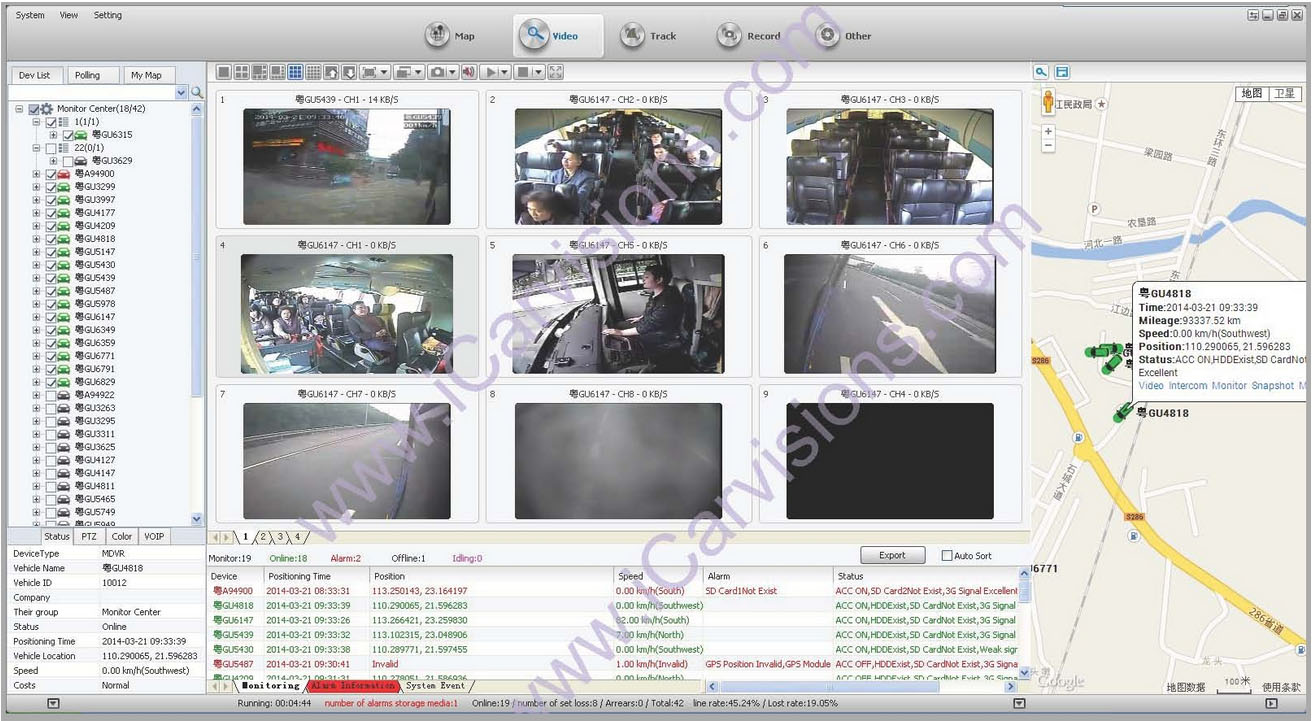Click the Export button
Viewport: 1312px width, 721px height.
tap(892, 555)
